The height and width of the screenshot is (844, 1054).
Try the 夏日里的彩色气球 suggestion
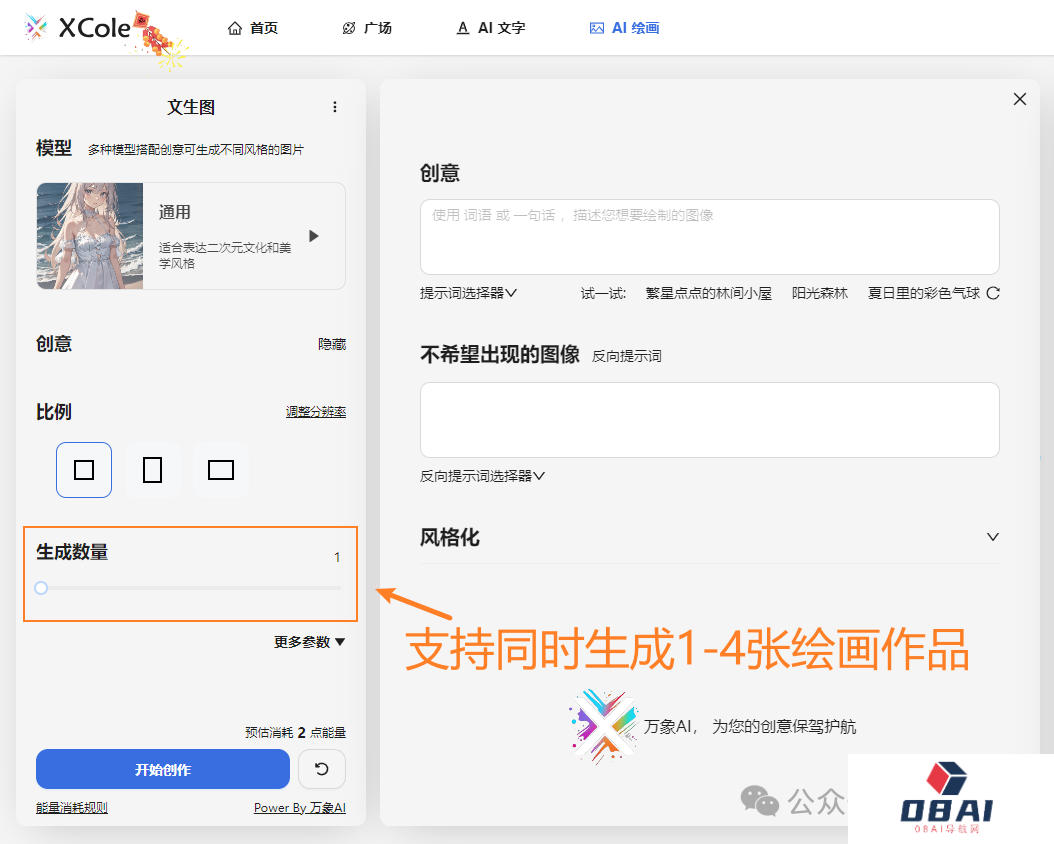924,293
